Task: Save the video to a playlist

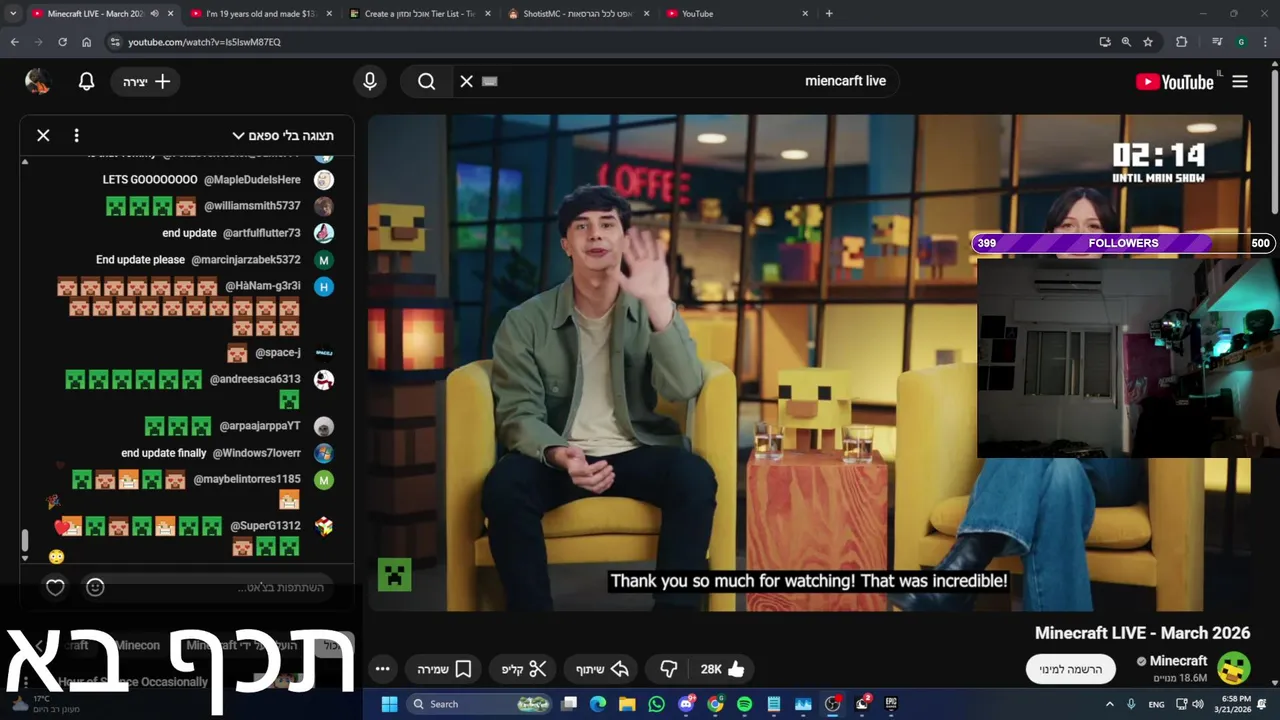Action: (x=443, y=669)
